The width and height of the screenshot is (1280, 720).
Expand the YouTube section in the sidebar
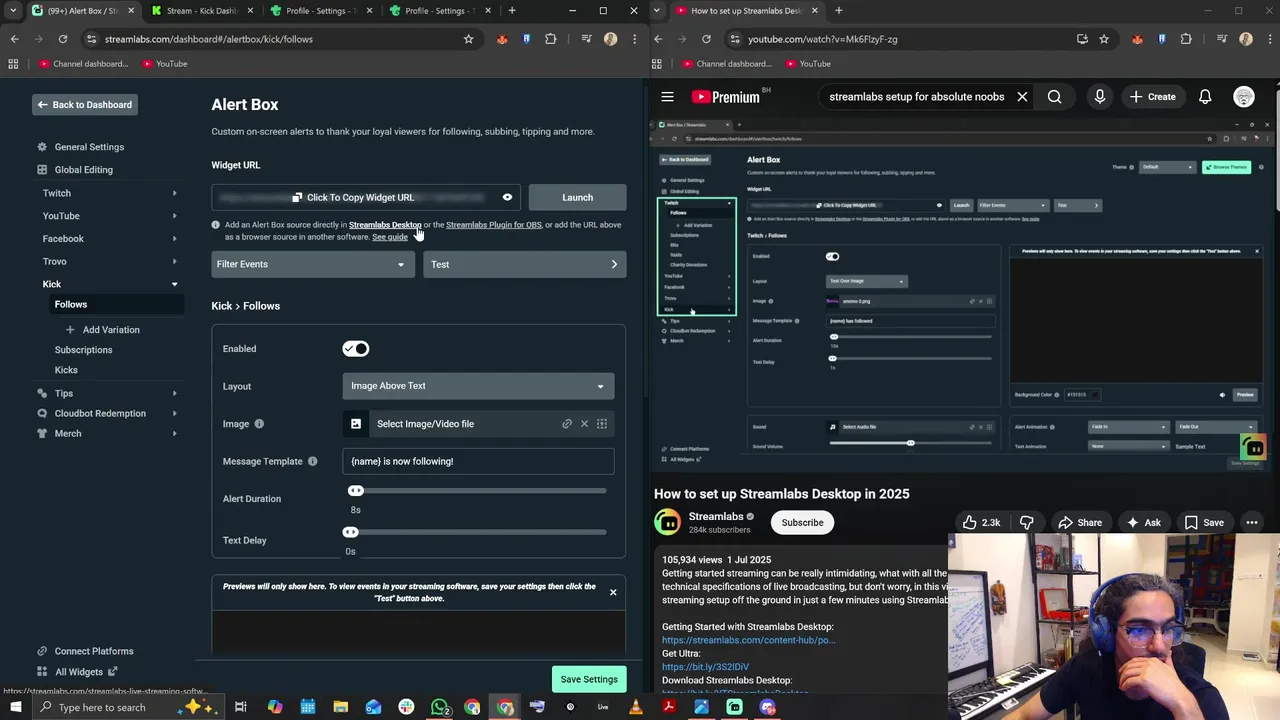click(x=174, y=216)
